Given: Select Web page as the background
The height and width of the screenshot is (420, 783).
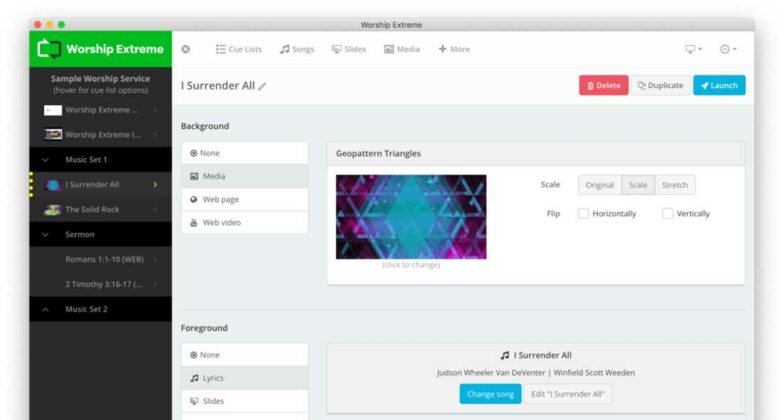Looking at the screenshot, I should pos(245,199).
